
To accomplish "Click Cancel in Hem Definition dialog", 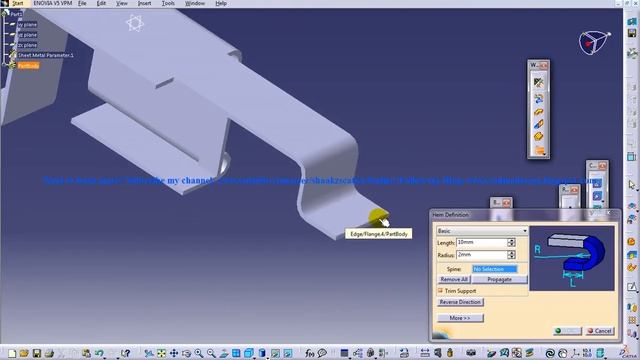I will (600, 331).
